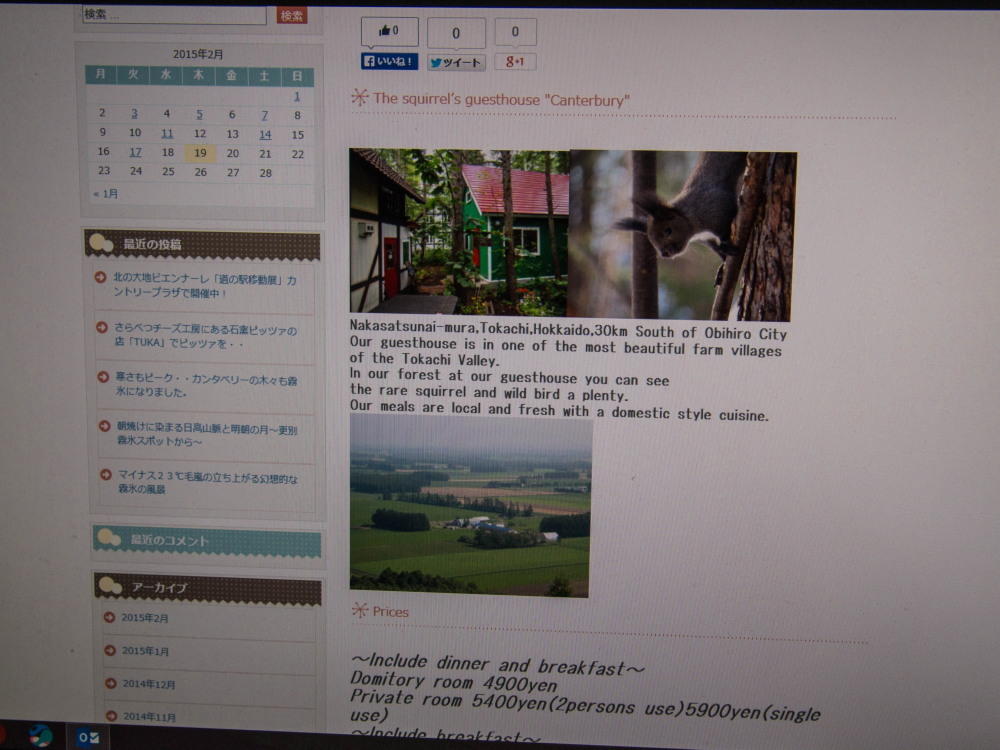Viewport: 1000px width, 750px height.
Task: Open Outlook from the taskbar
Action: point(89,738)
